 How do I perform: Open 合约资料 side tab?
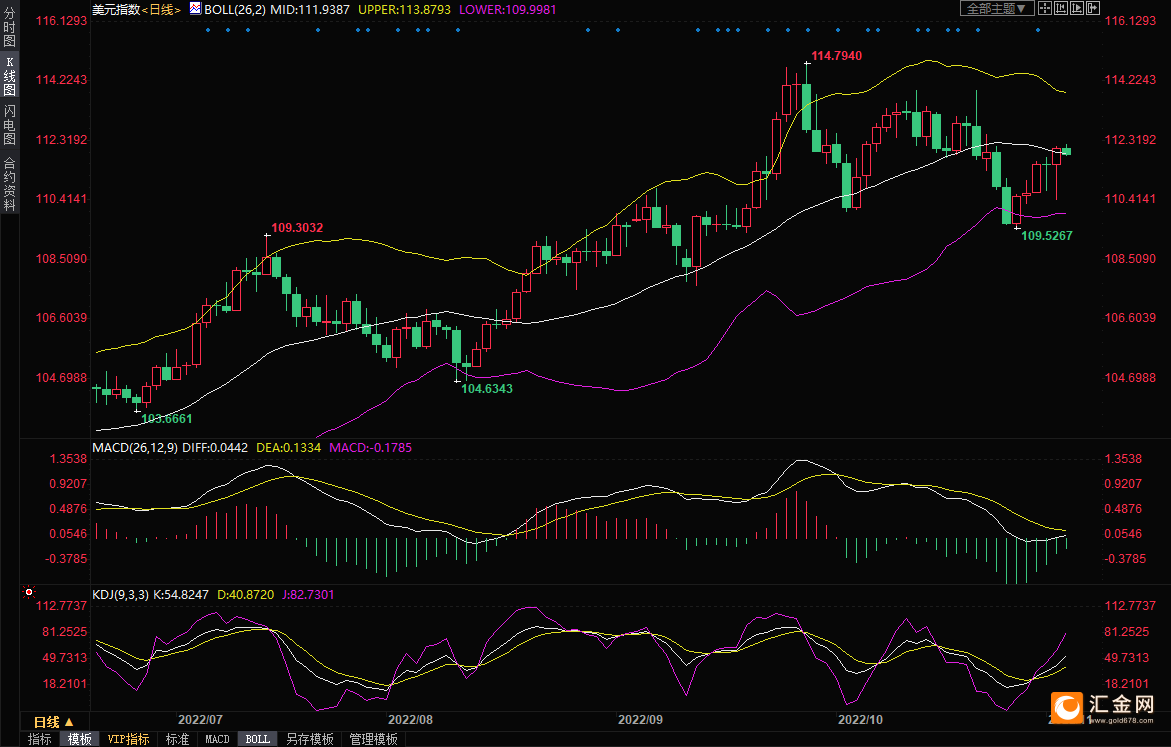tap(9, 184)
